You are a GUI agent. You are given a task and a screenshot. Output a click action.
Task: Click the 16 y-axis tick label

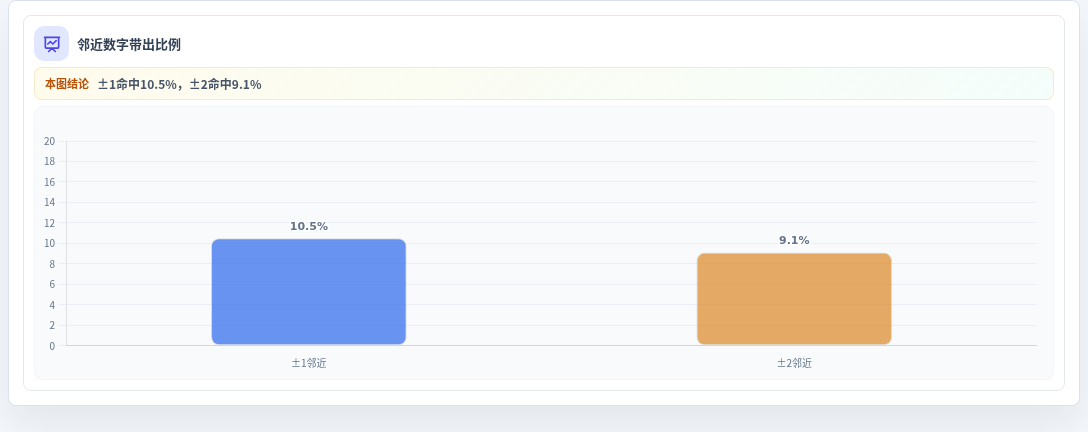49,182
